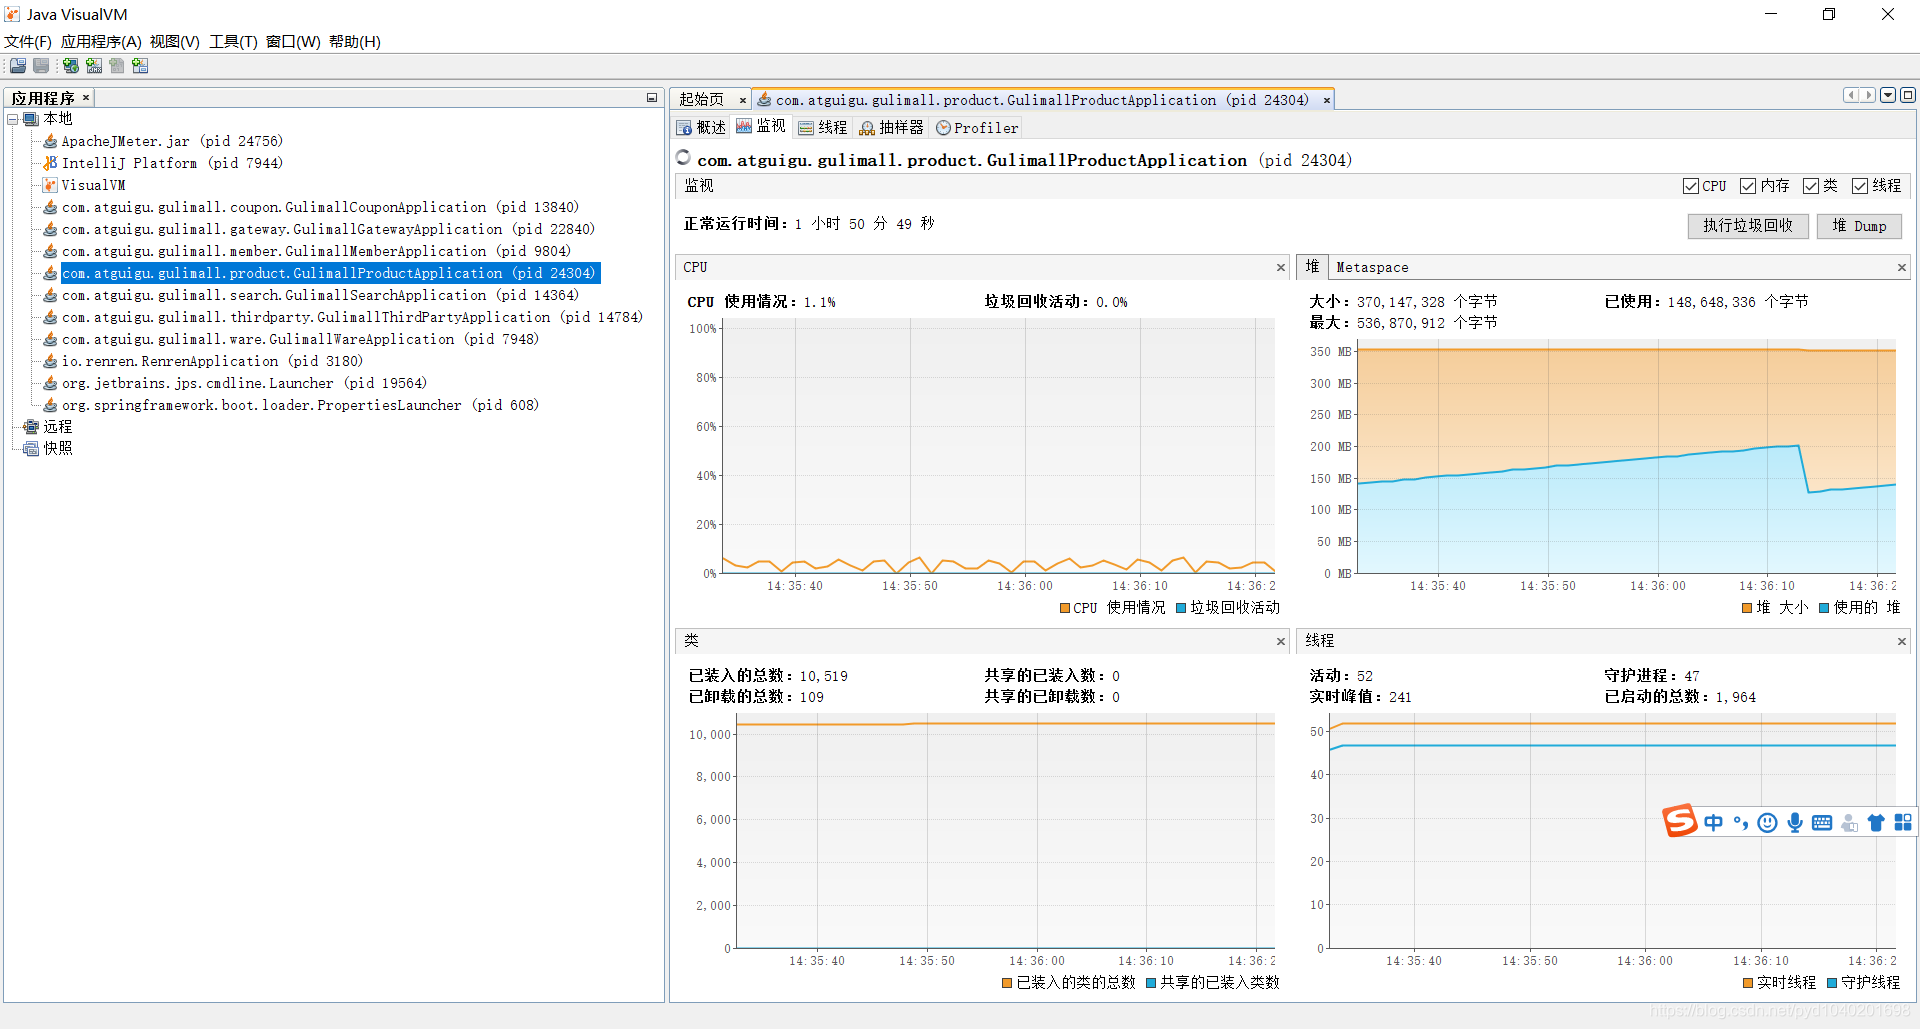The width and height of the screenshot is (1920, 1029).
Task: Close the 线程 chart panel
Action: (x=1902, y=641)
